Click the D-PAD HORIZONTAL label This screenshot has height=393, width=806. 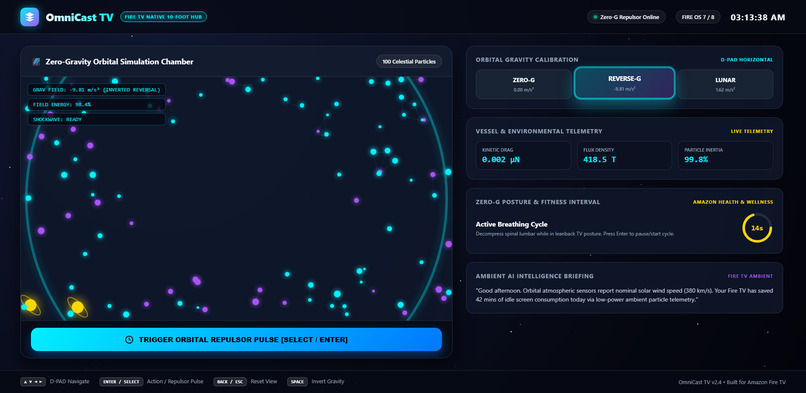746,60
